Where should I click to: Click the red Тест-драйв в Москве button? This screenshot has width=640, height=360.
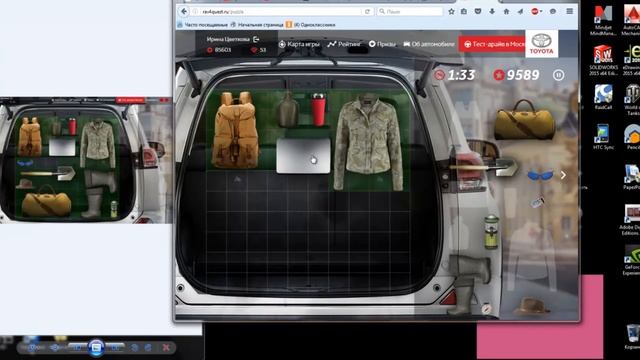(x=492, y=44)
